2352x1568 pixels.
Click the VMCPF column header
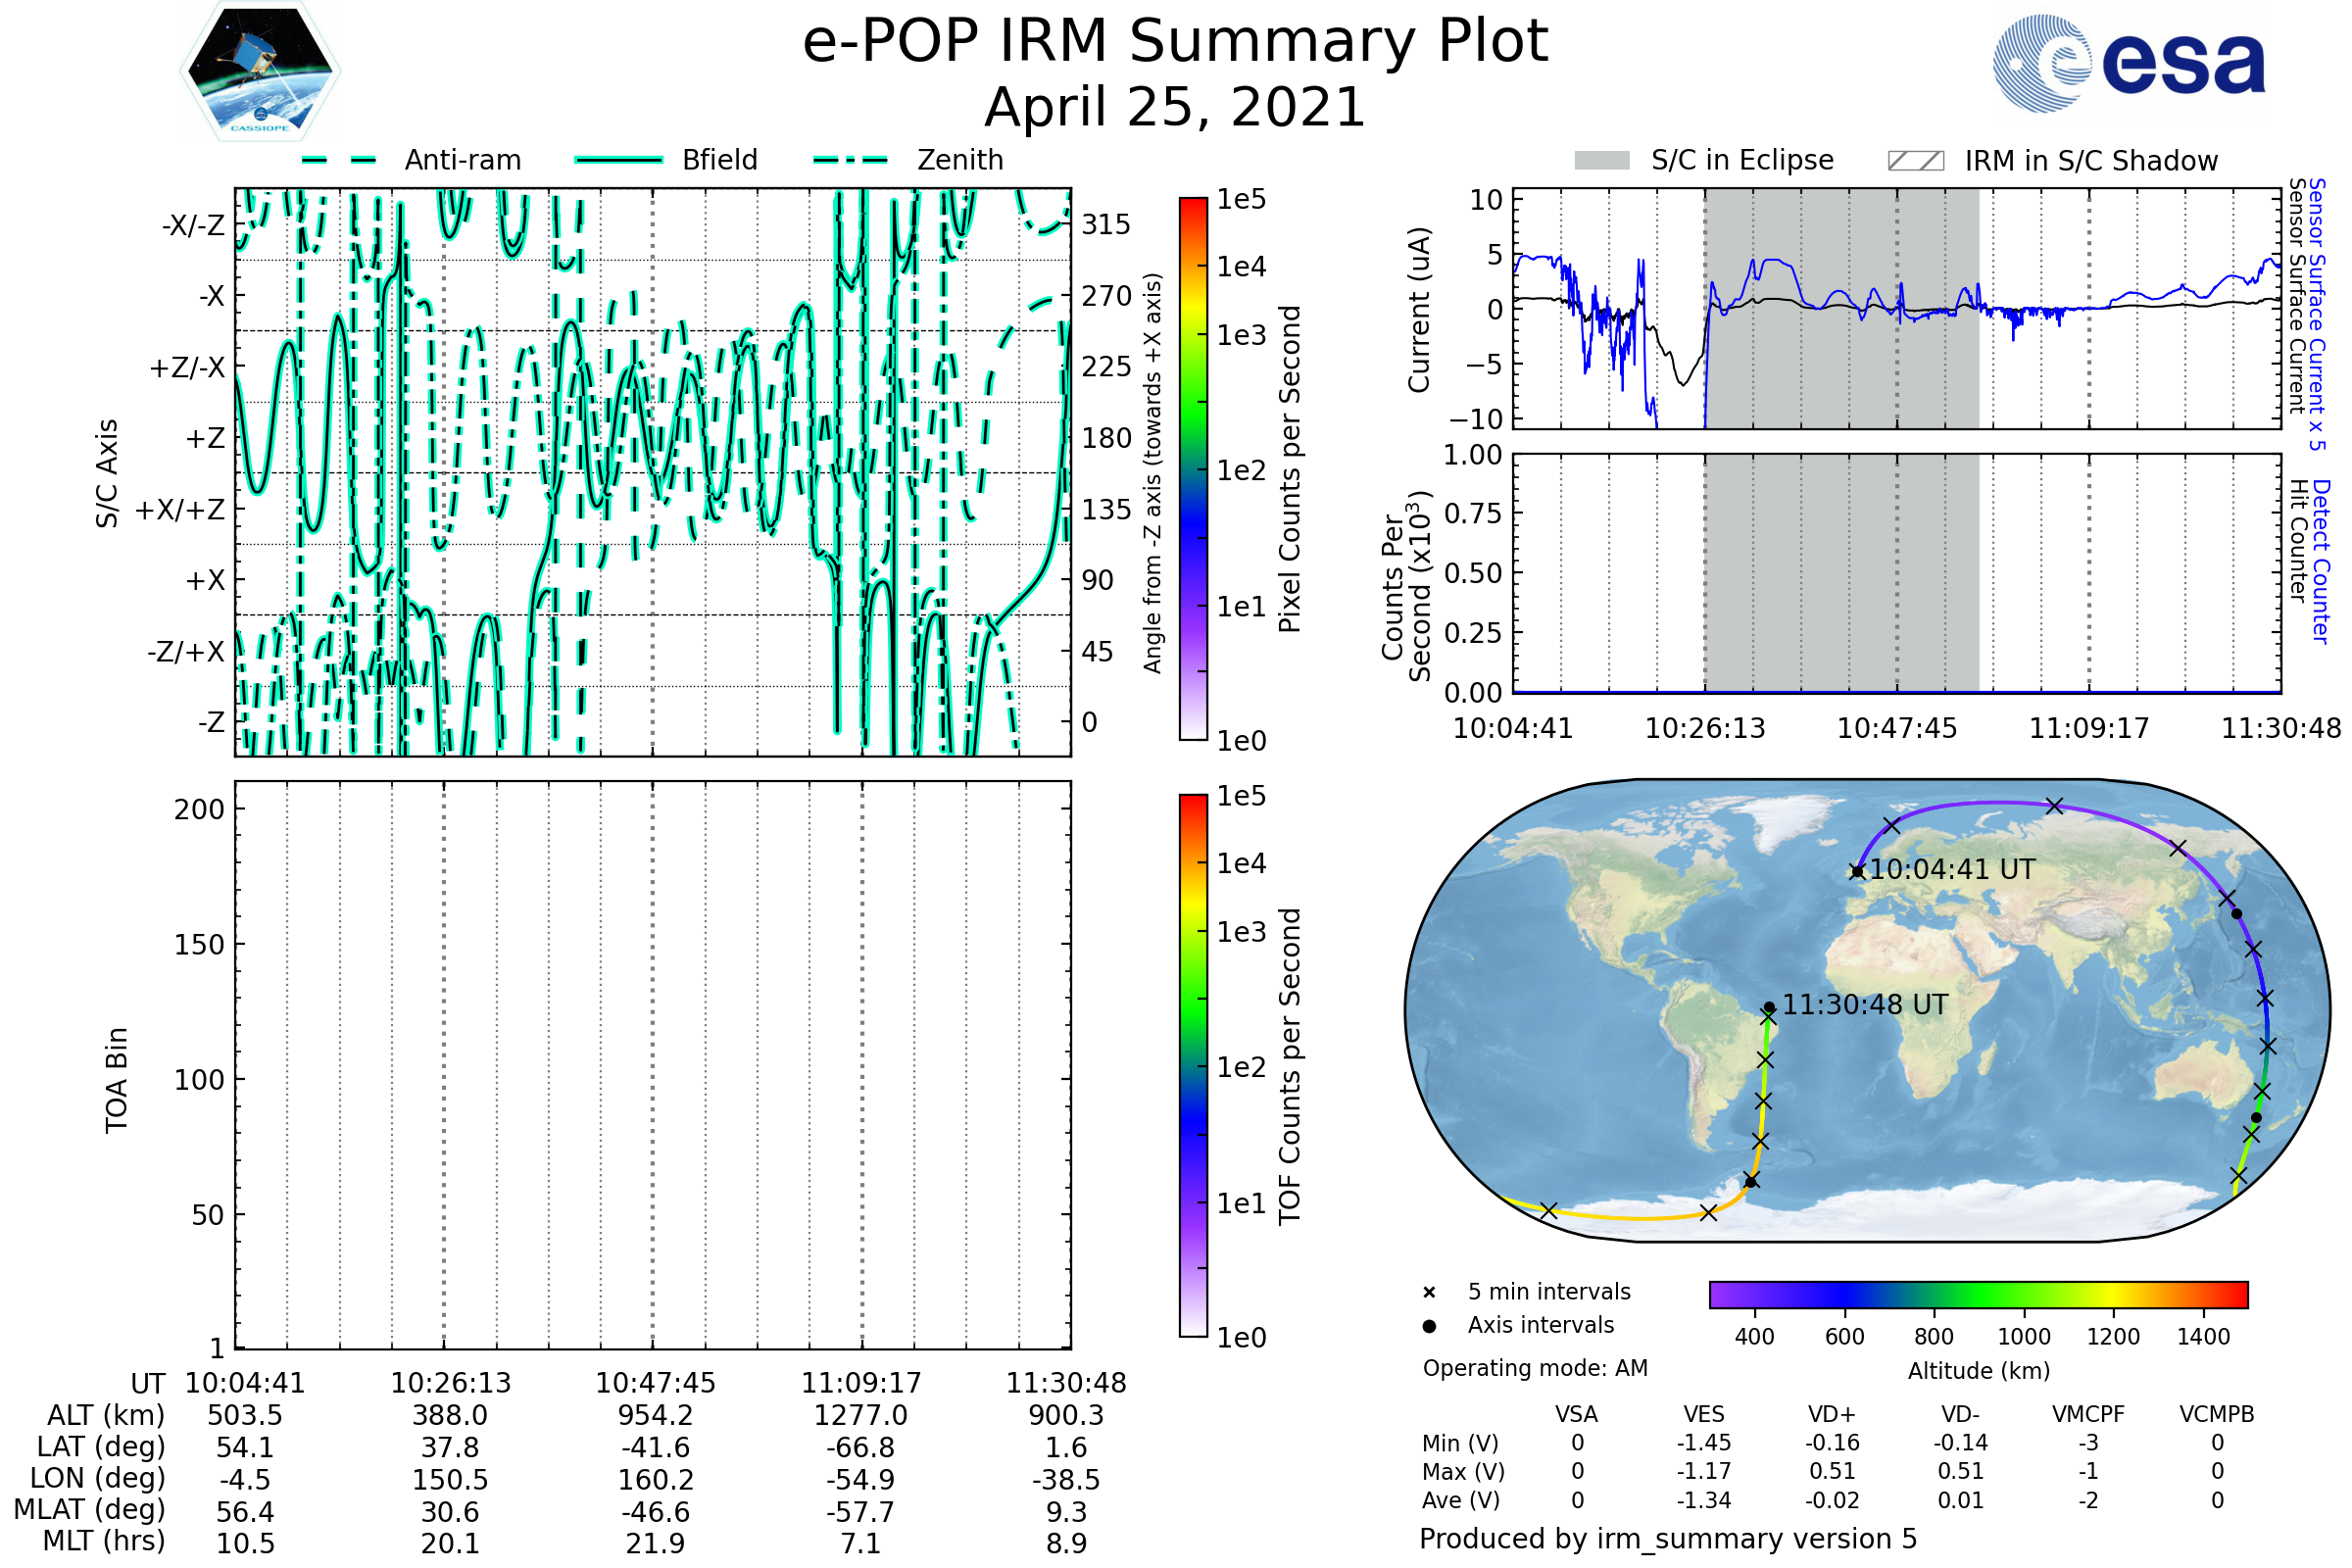click(x=2088, y=1414)
